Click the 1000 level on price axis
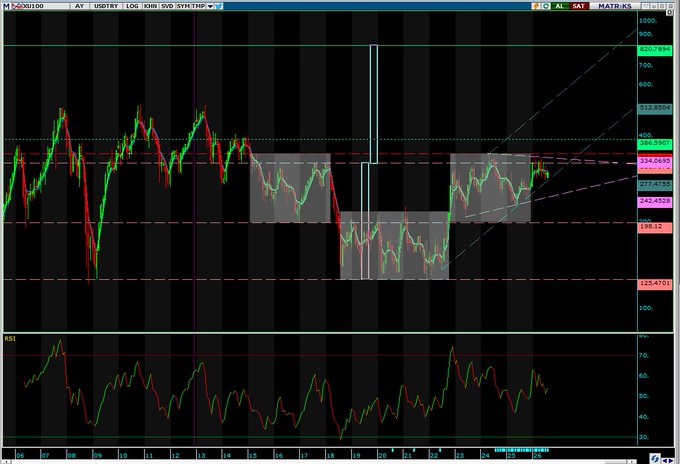This screenshot has width=680, height=464. click(647, 21)
